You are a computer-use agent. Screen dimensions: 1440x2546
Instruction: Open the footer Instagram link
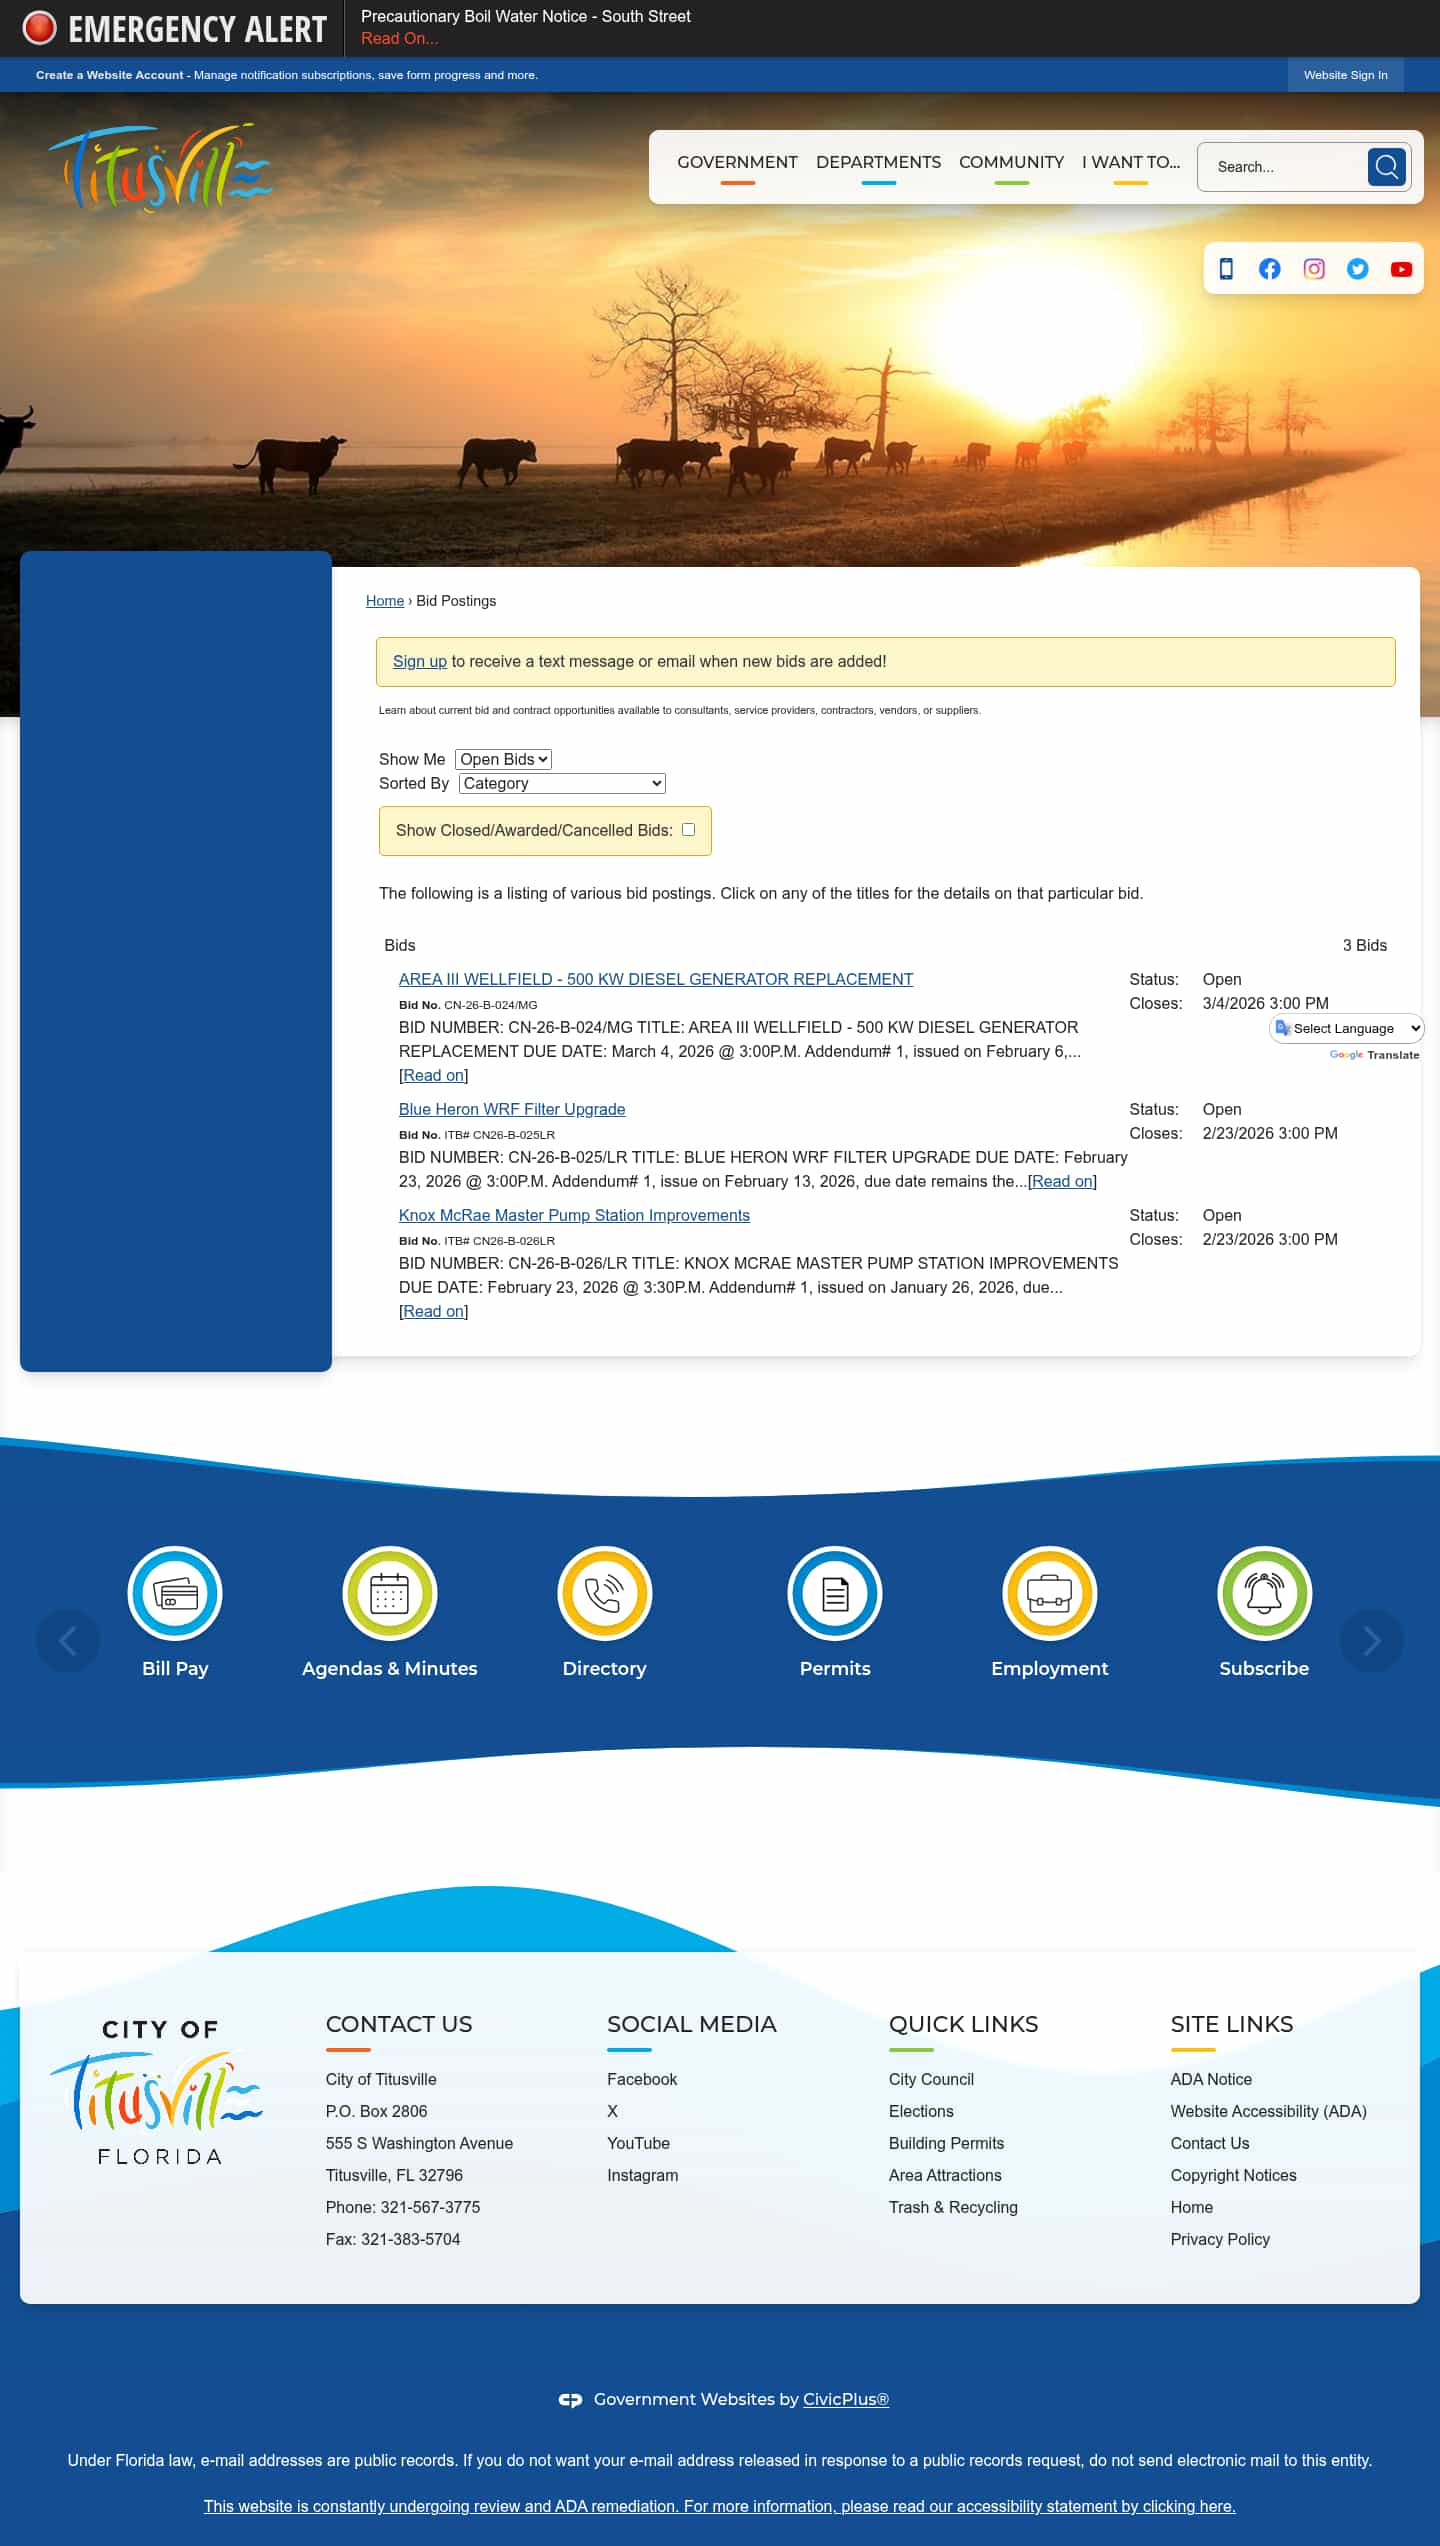pyautogui.click(x=642, y=2175)
